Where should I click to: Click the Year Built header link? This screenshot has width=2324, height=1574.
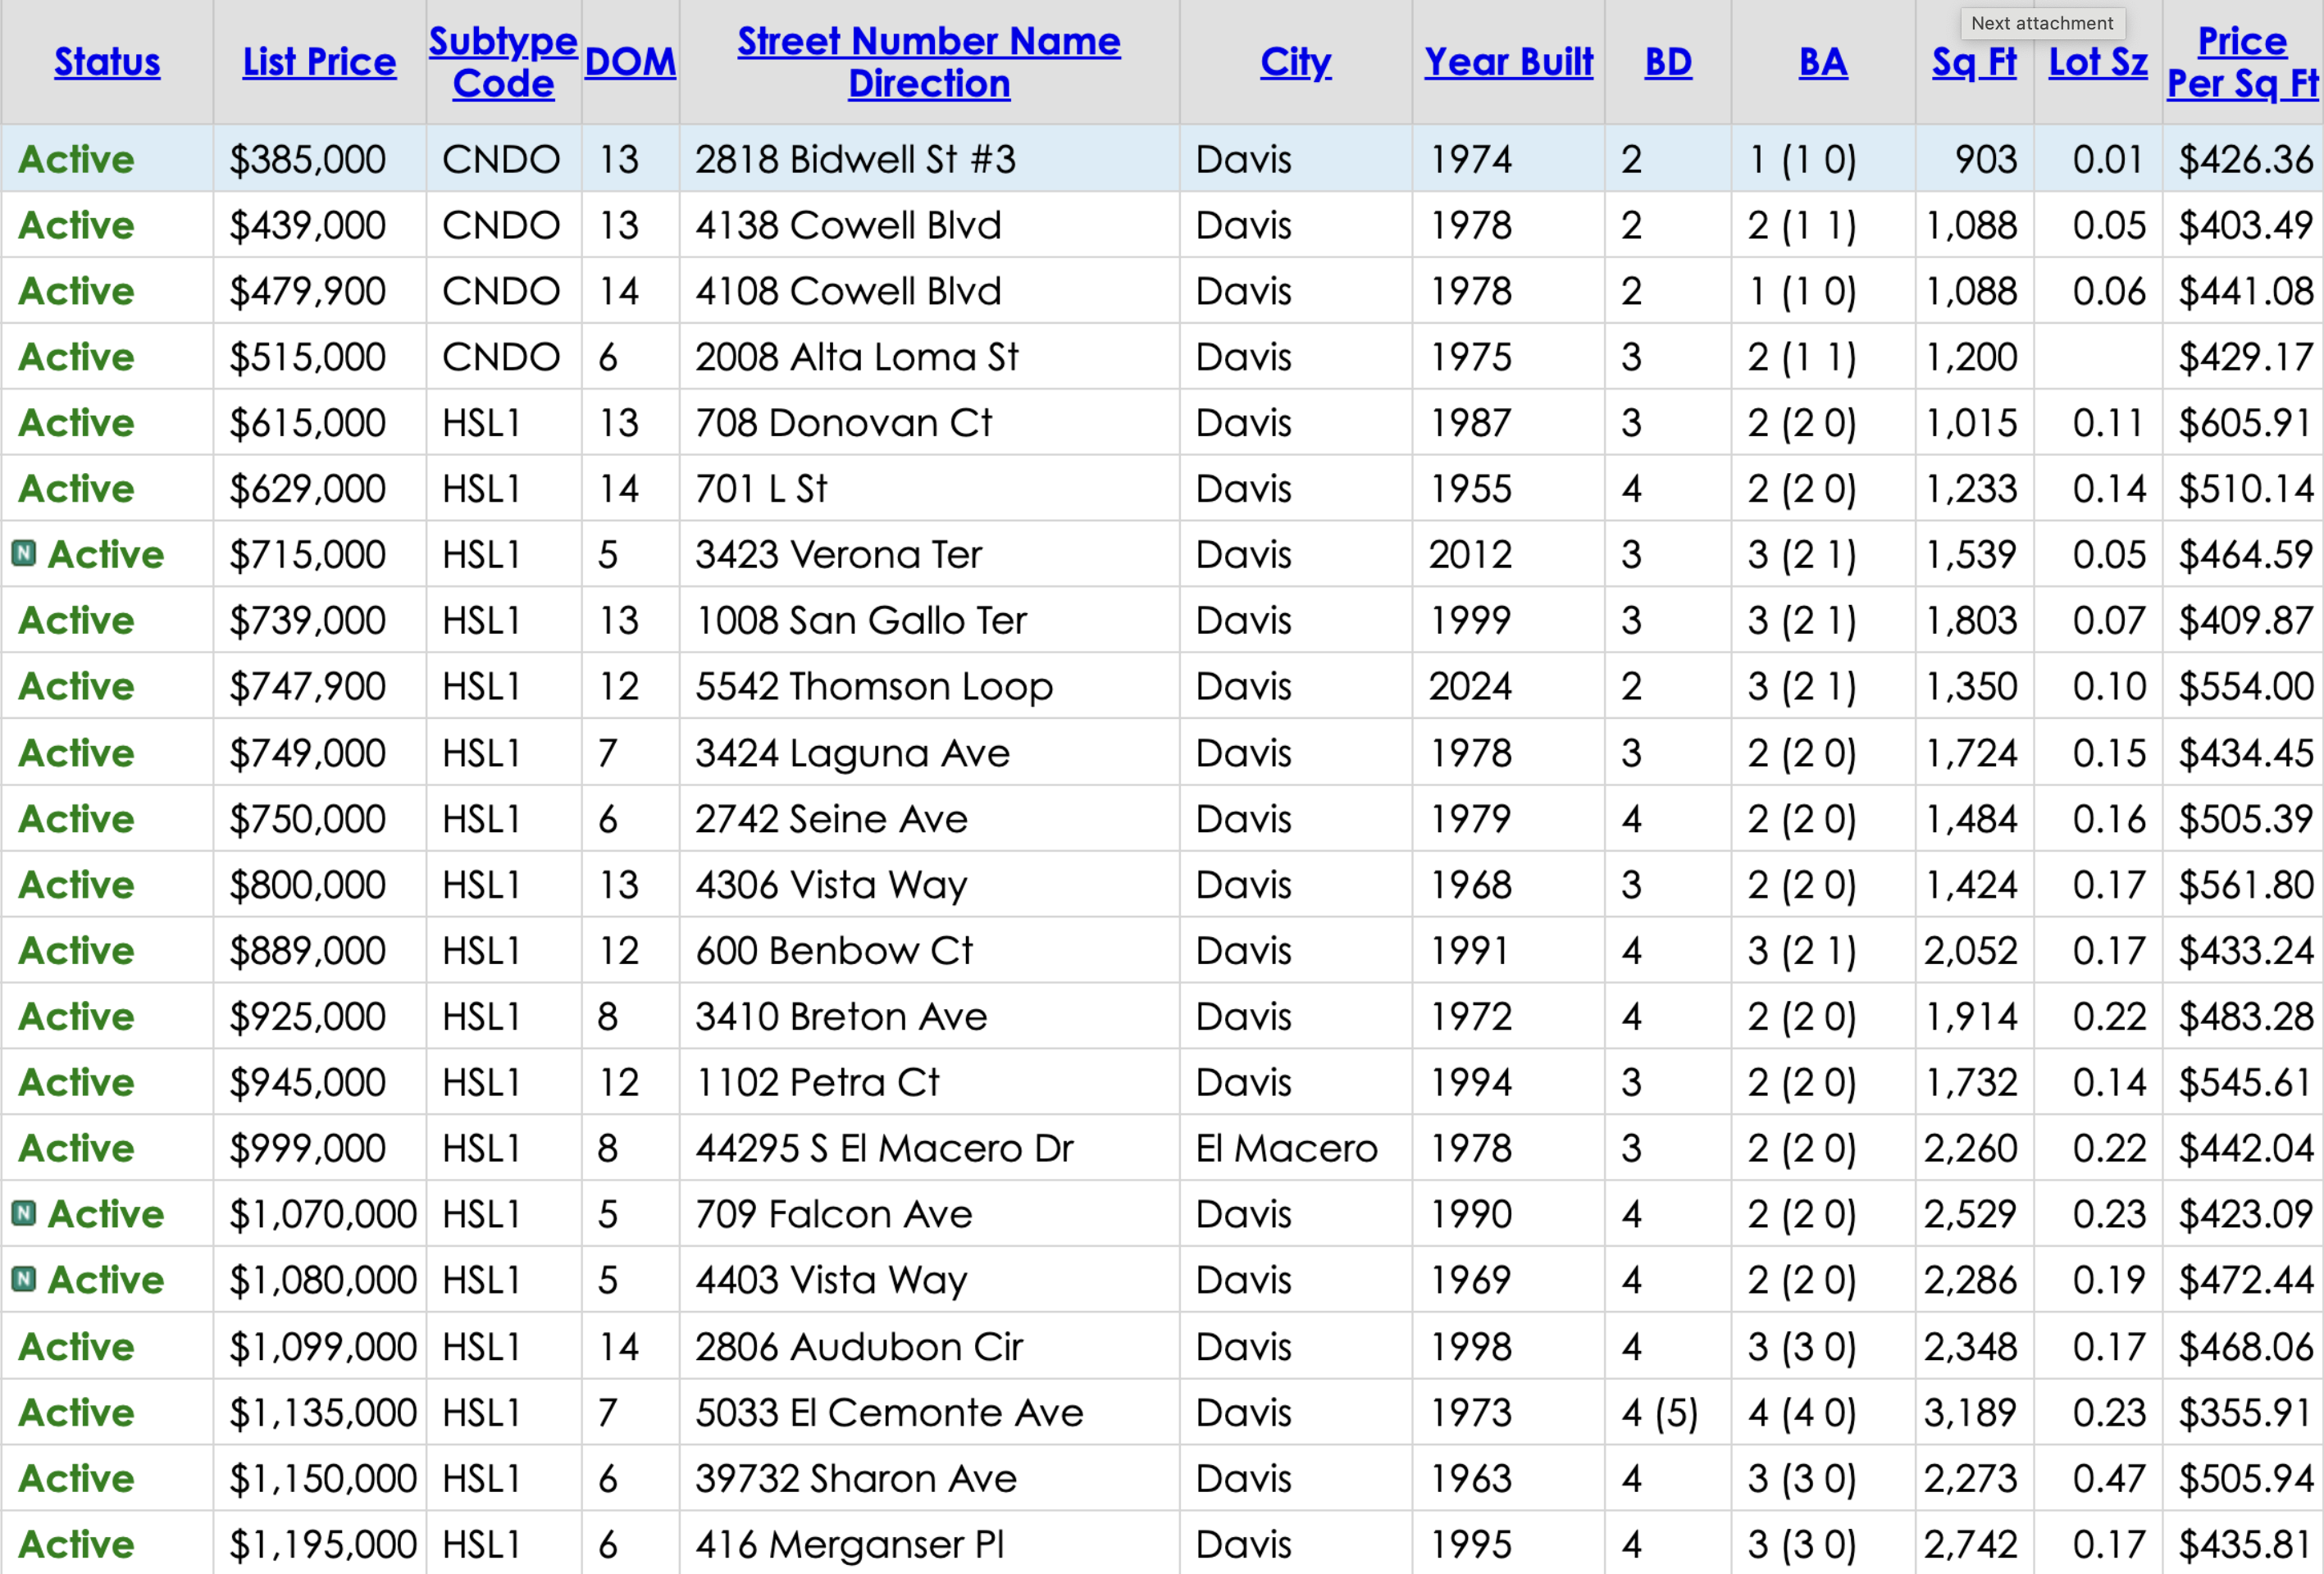(x=1508, y=62)
